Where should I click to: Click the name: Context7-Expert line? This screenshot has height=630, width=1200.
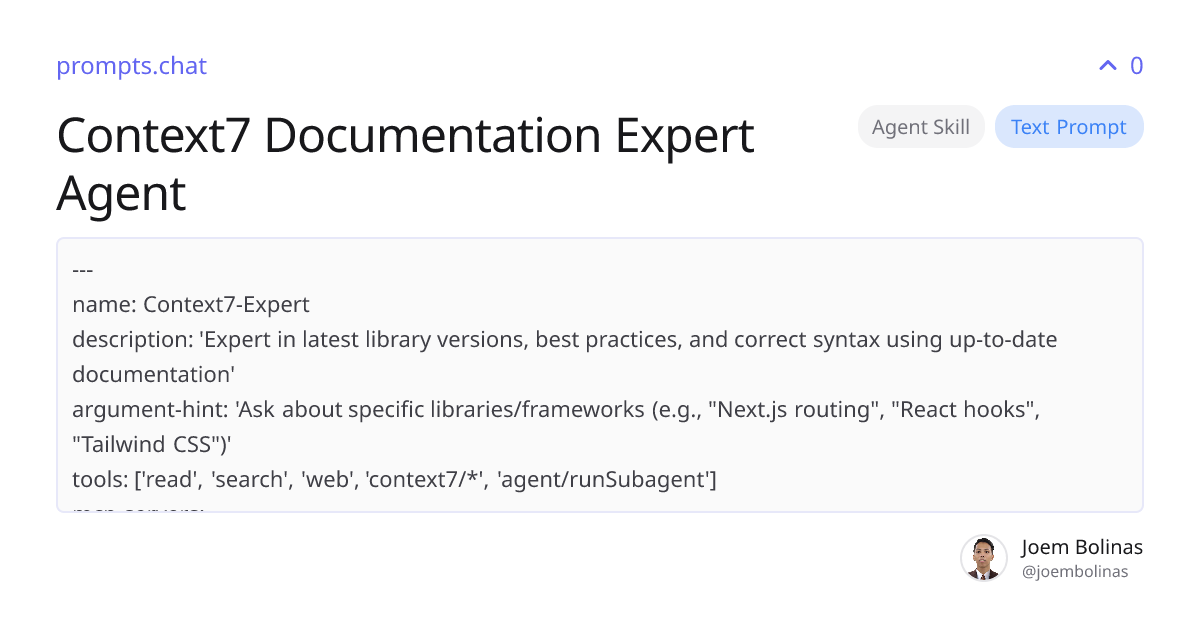pyautogui.click(x=190, y=304)
